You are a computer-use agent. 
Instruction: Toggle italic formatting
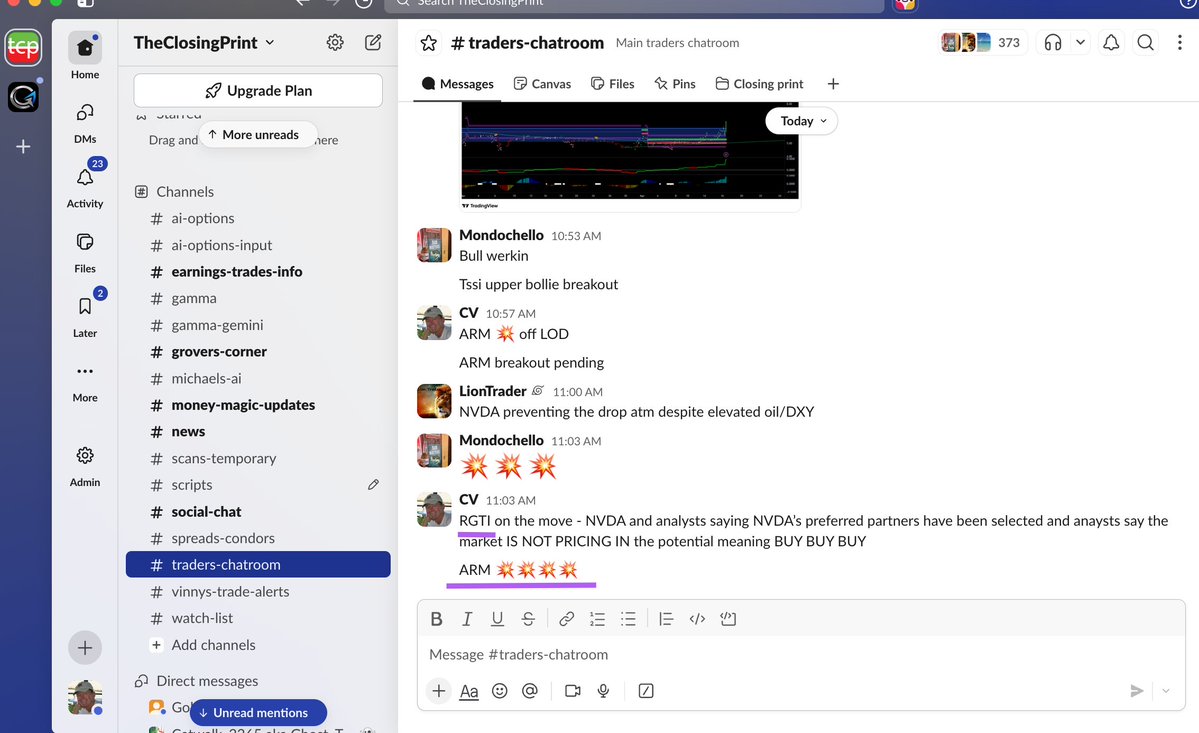pyautogui.click(x=466, y=619)
